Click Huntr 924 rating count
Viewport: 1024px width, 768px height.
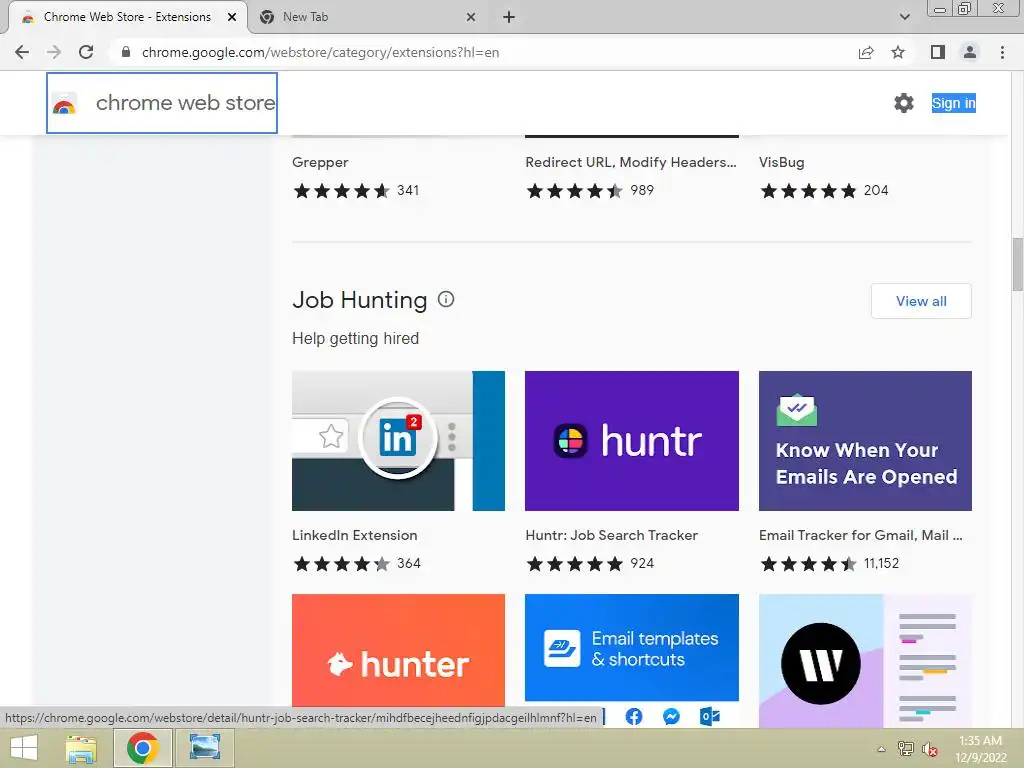coord(642,563)
